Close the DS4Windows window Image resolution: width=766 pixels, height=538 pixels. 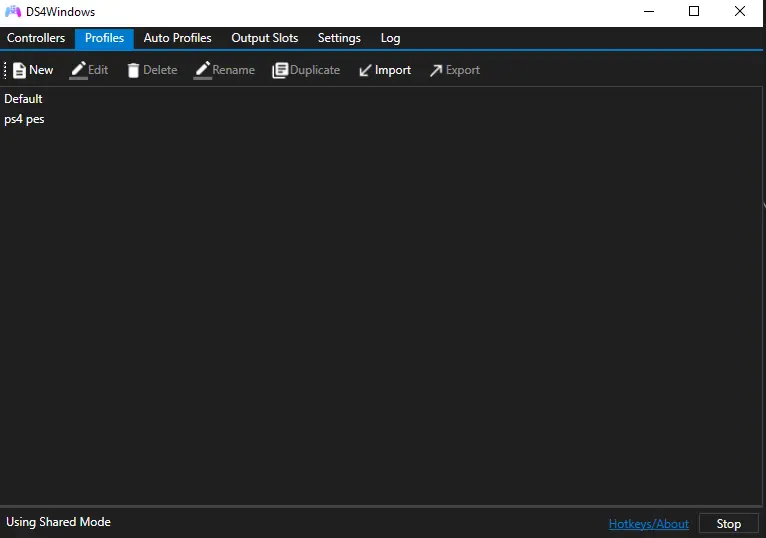coord(740,11)
